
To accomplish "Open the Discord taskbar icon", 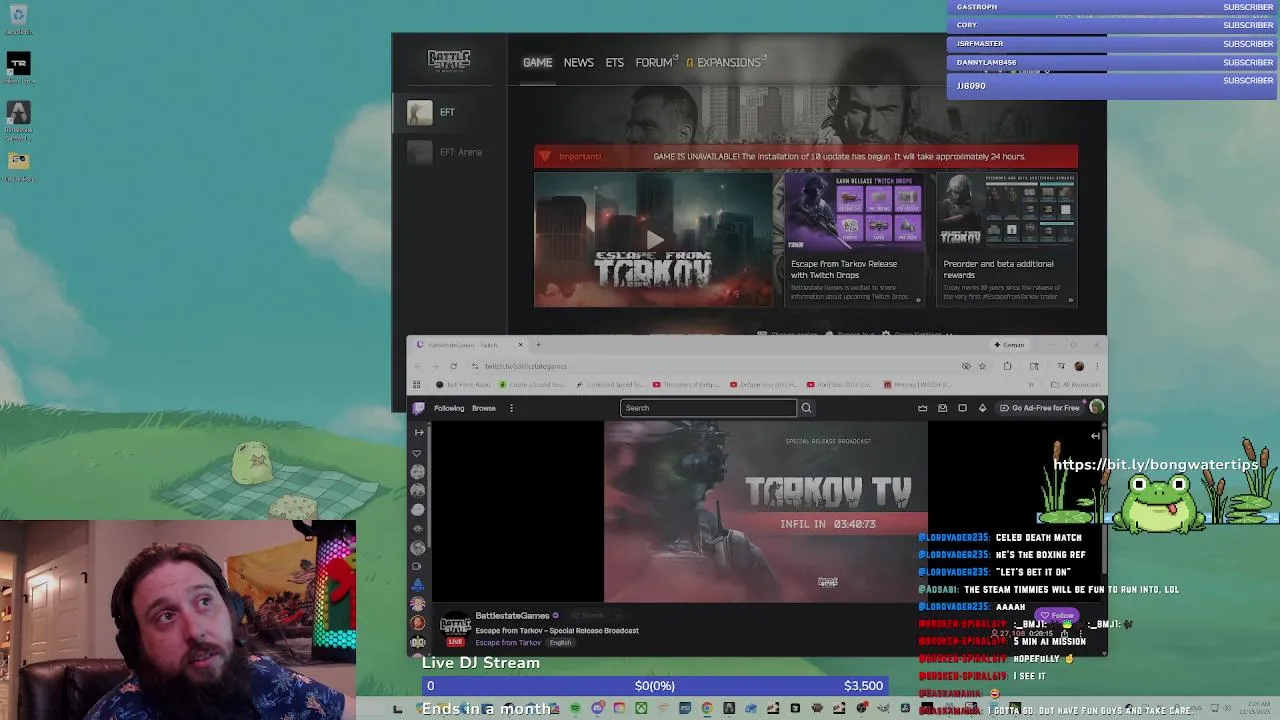I will tap(597, 709).
